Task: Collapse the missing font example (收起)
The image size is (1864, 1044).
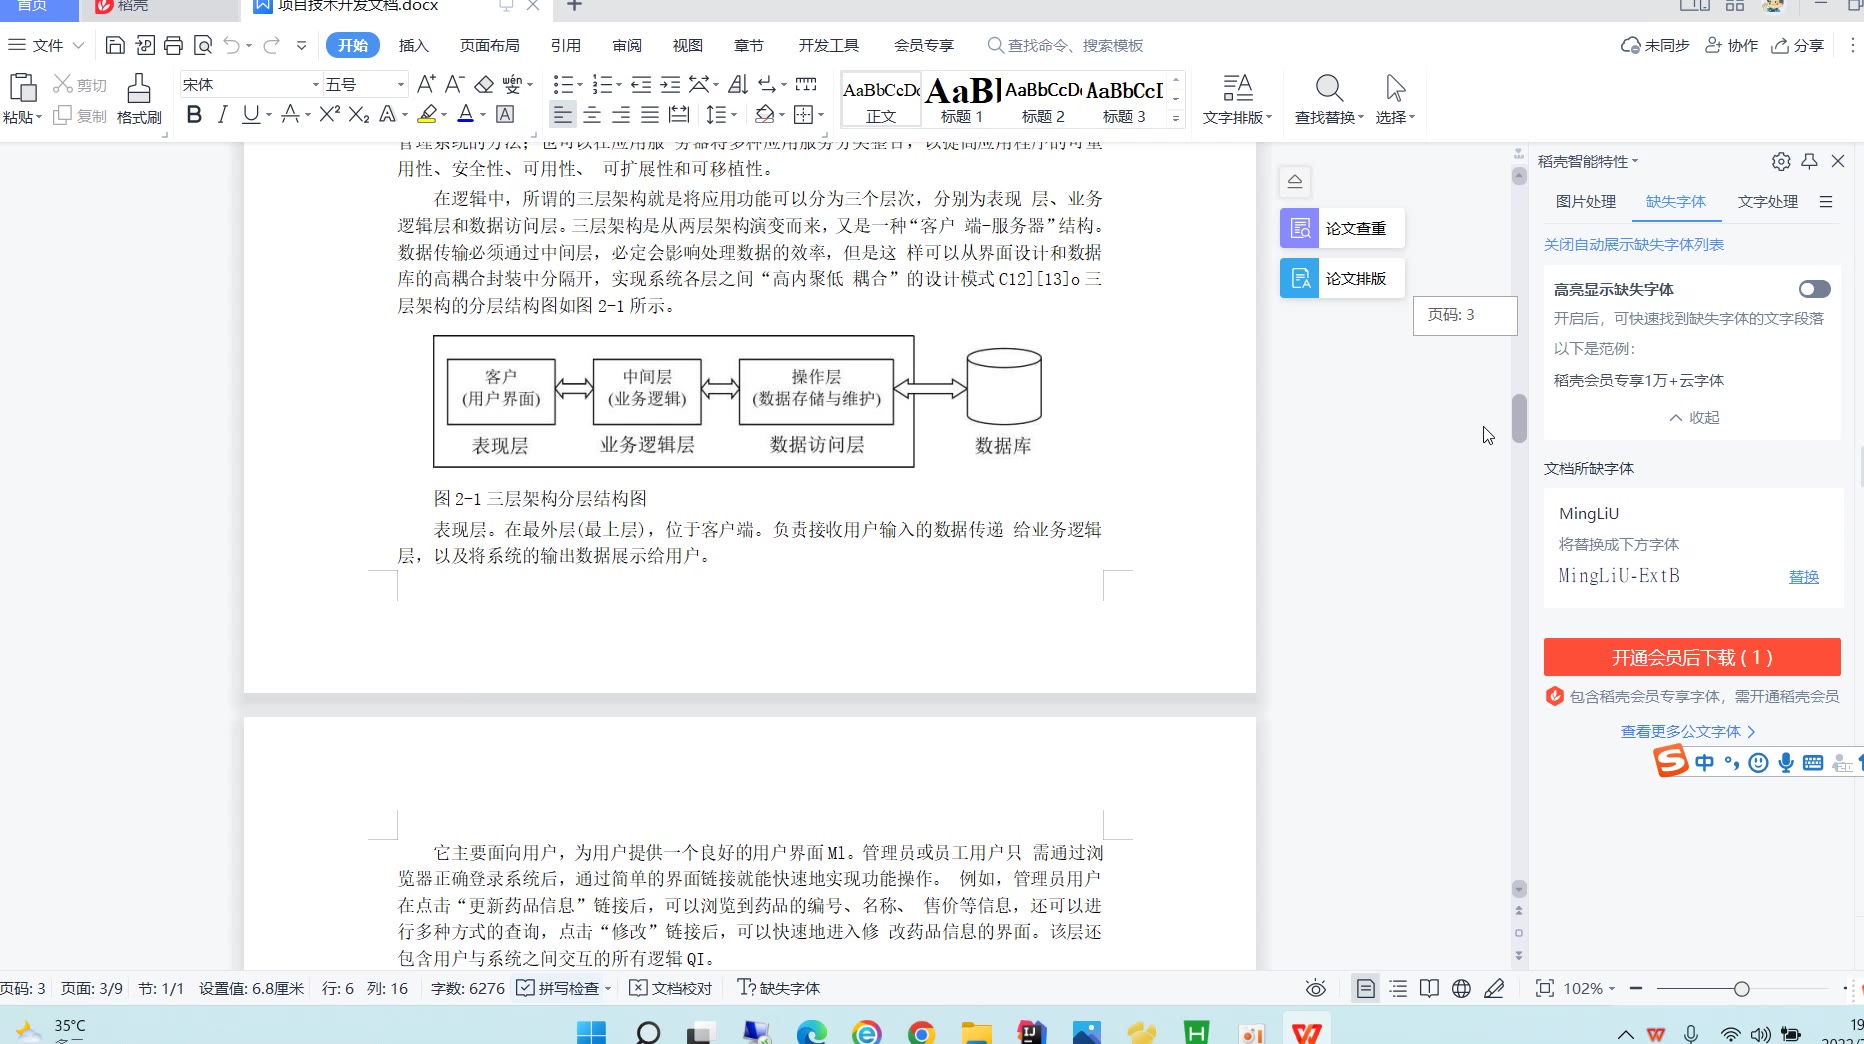Action: 1694,417
